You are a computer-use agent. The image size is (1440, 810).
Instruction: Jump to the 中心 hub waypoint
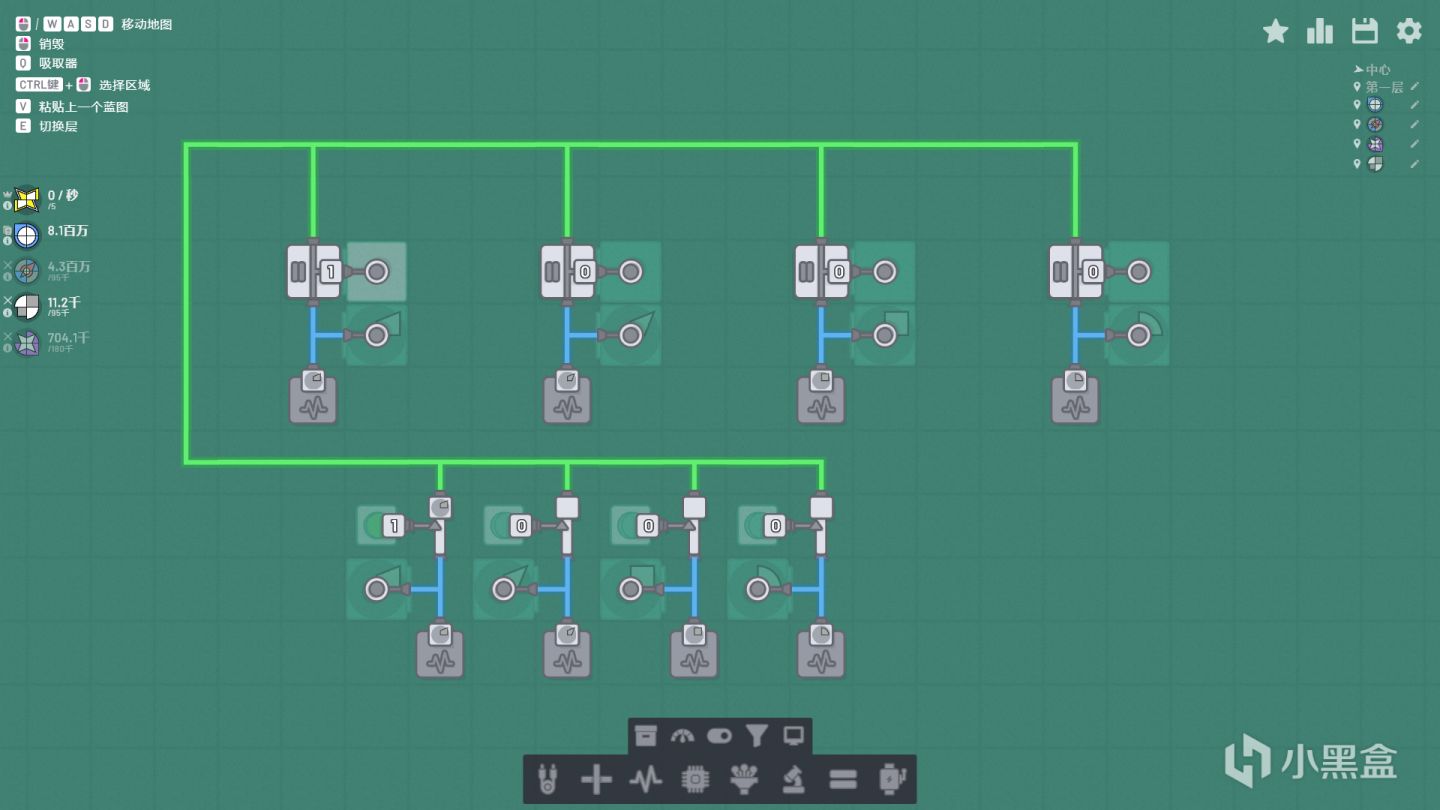point(1372,69)
